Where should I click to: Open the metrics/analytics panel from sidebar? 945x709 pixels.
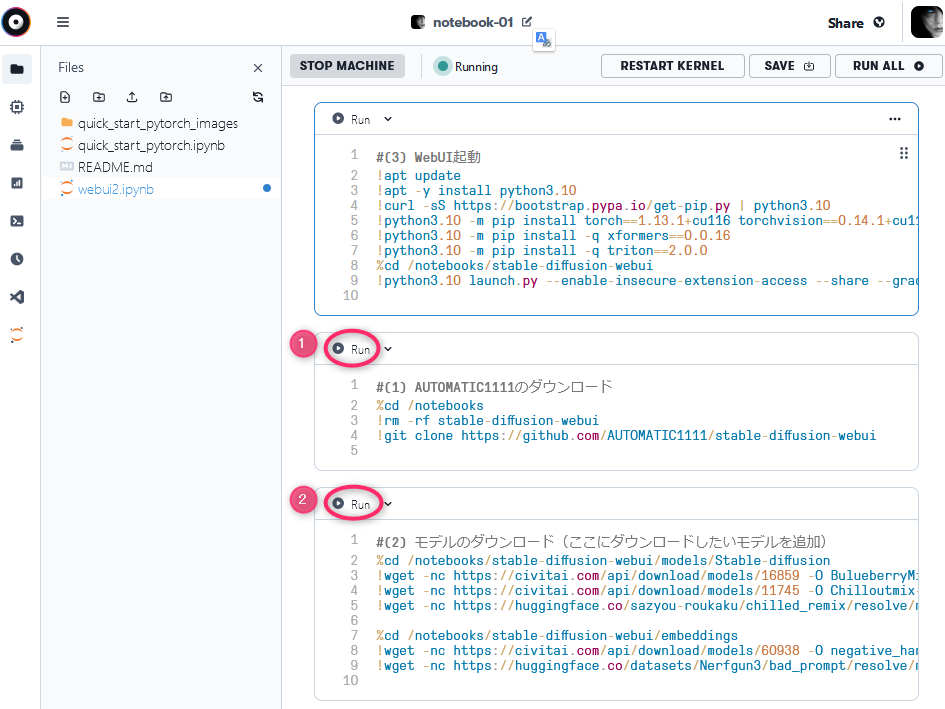16,182
